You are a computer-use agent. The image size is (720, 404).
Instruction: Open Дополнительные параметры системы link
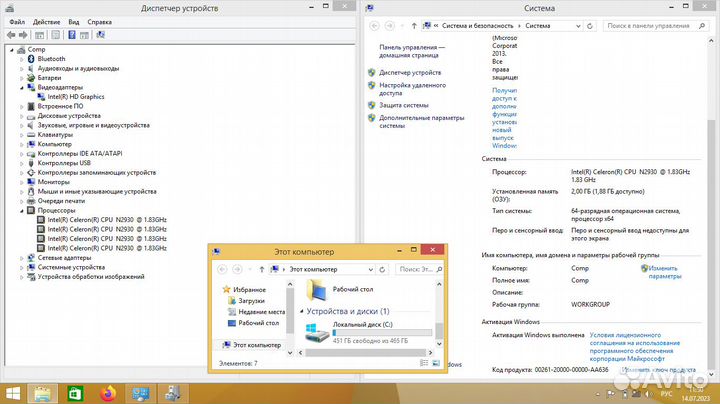[x=422, y=122]
